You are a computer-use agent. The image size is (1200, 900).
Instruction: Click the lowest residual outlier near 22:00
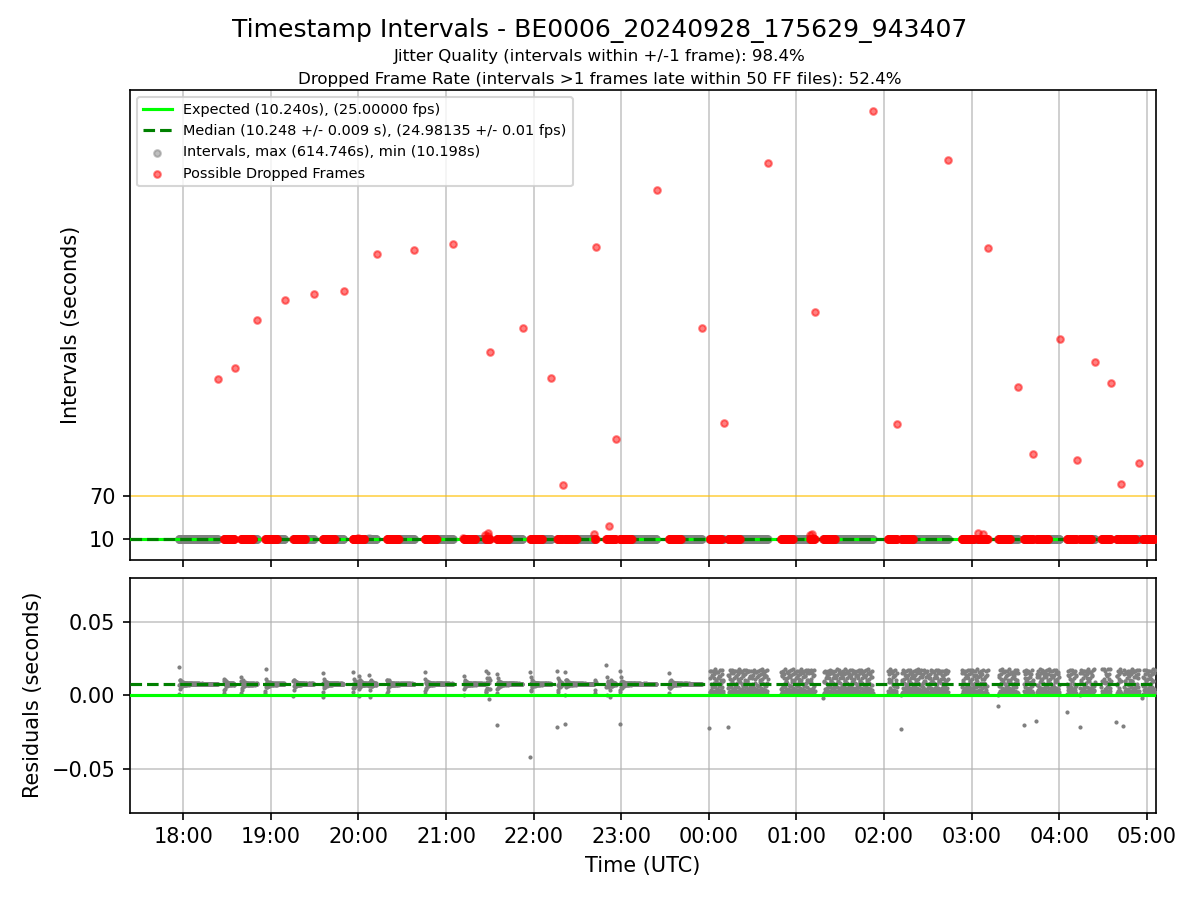click(530, 757)
